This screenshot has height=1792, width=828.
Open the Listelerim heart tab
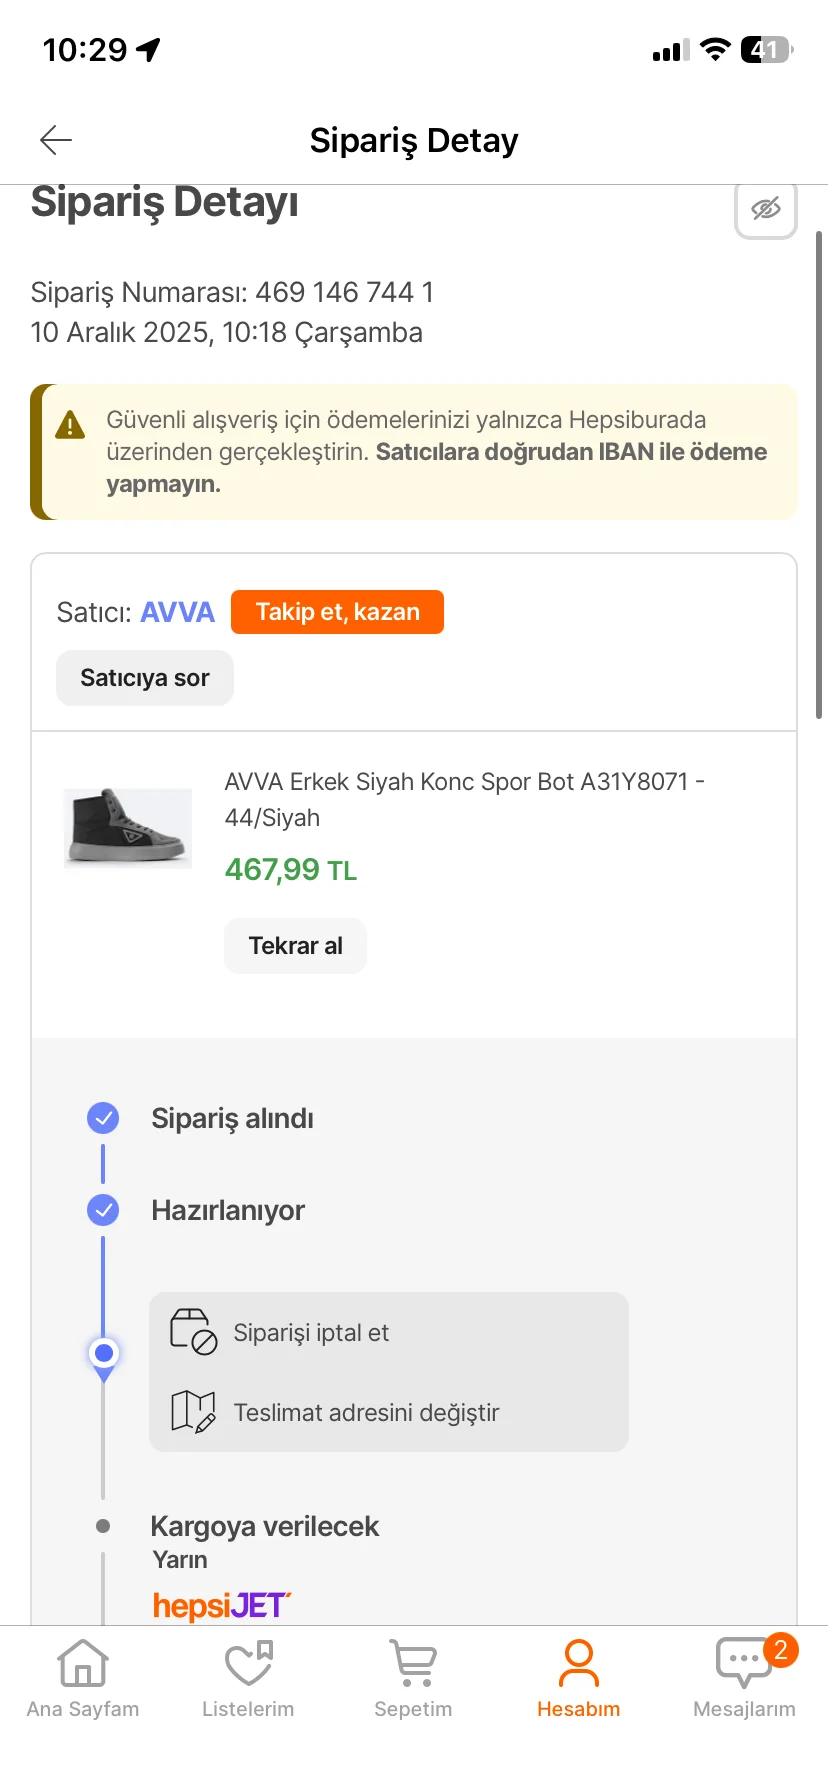[x=248, y=1680]
